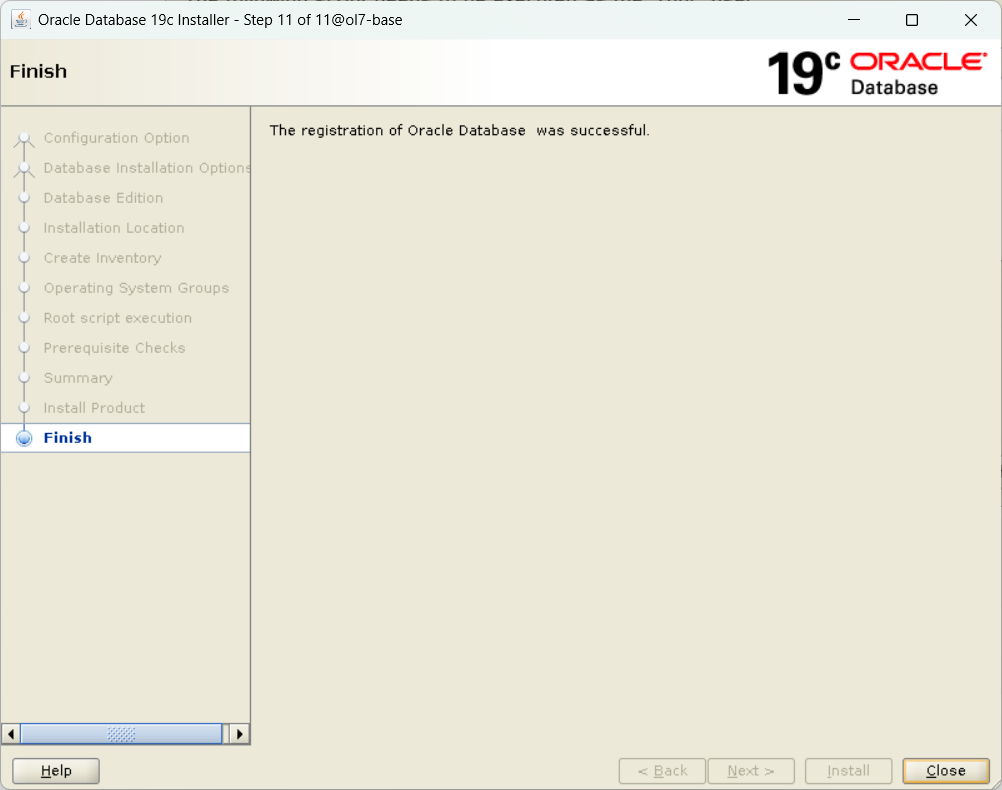This screenshot has width=1002, height=790.
Task: Select the Database Installation Options step
Action: click(146, 168)
